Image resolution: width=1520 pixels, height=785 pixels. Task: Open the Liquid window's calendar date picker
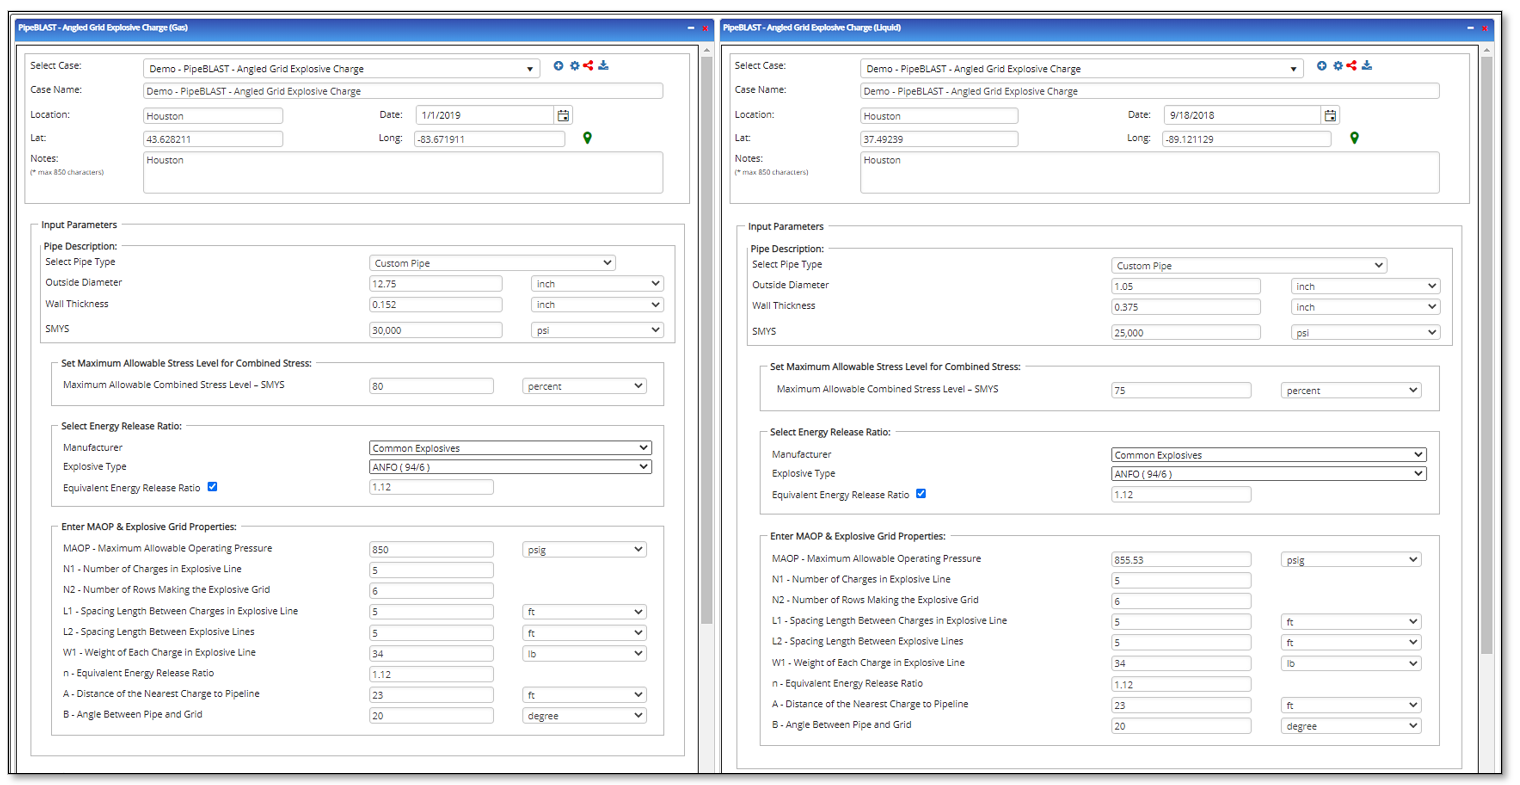click(x=1330, y=115)
